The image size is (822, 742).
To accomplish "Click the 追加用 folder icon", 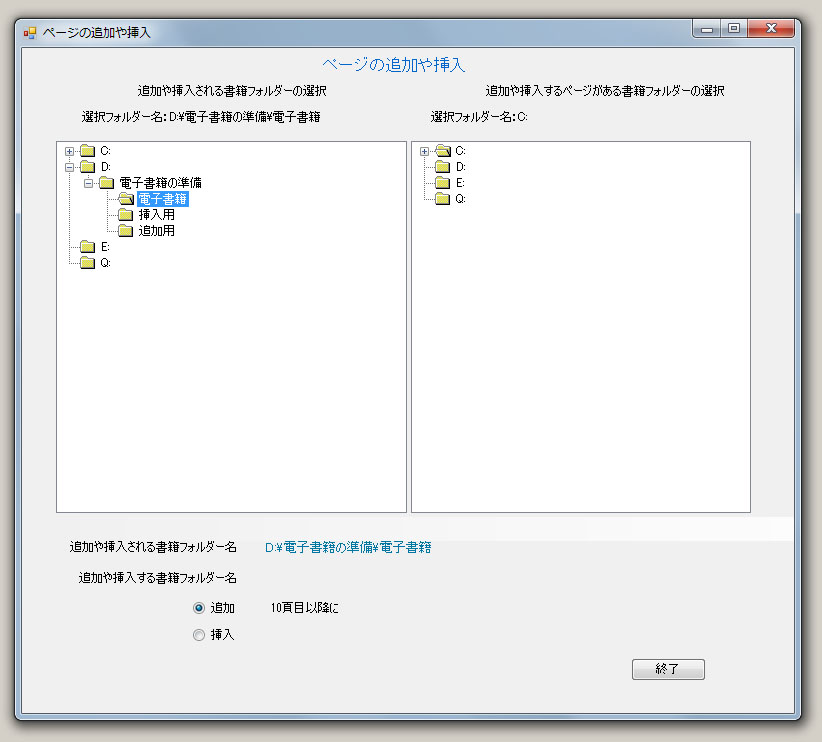I will [x=125, y=231].
